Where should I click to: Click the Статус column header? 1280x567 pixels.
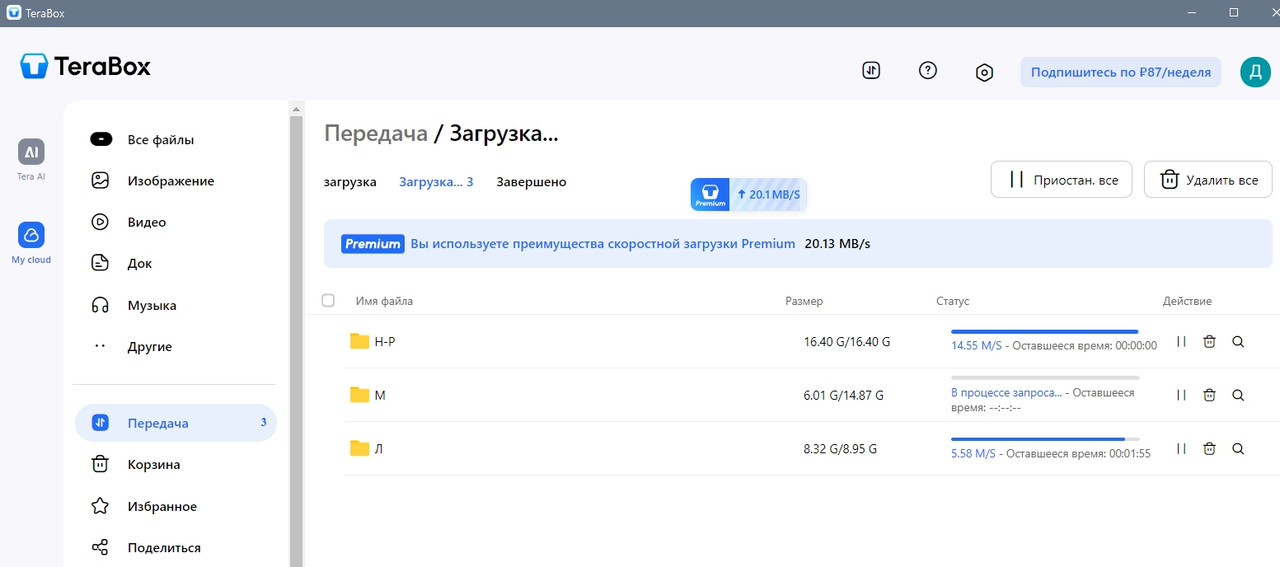click(x=952, y=301)
